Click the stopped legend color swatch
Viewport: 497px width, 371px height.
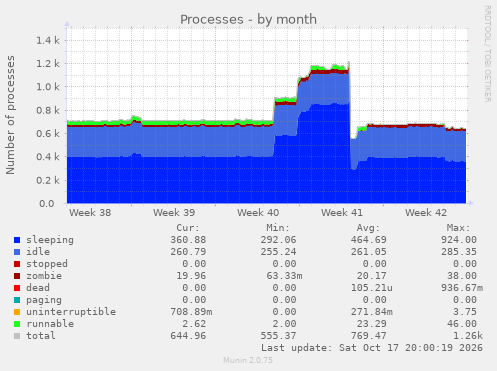(17, 264)
